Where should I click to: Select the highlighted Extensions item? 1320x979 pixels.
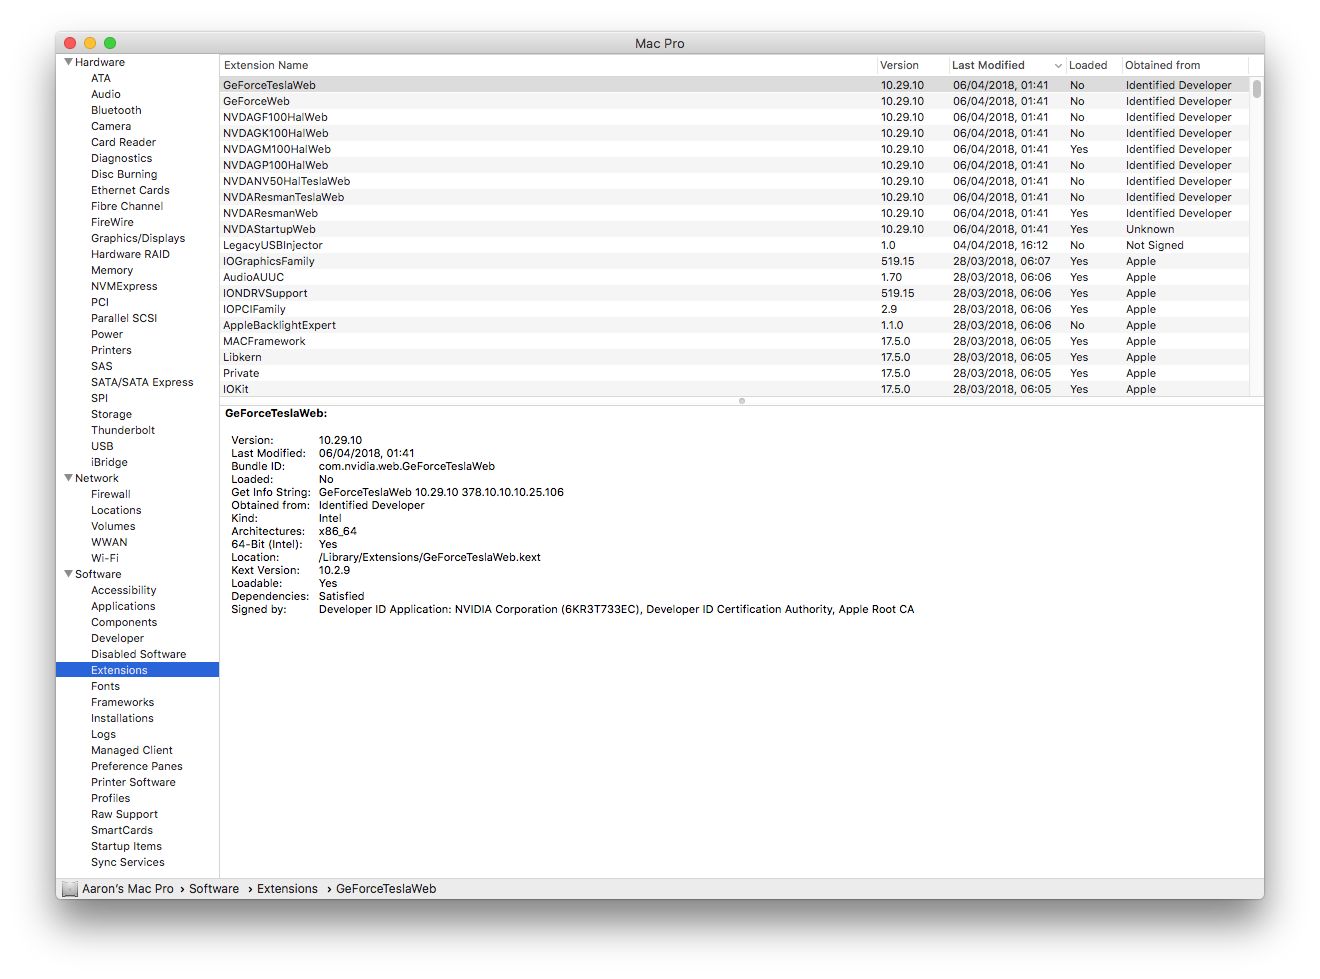pos(138,670)
